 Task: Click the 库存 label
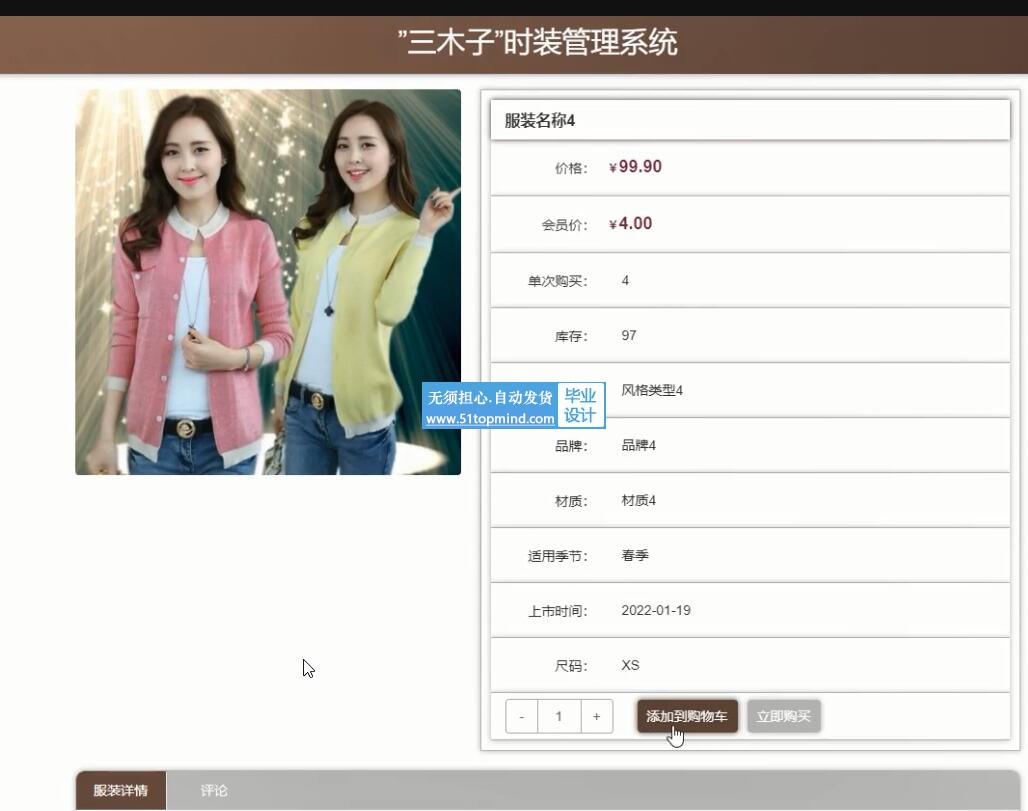point(571,336)
